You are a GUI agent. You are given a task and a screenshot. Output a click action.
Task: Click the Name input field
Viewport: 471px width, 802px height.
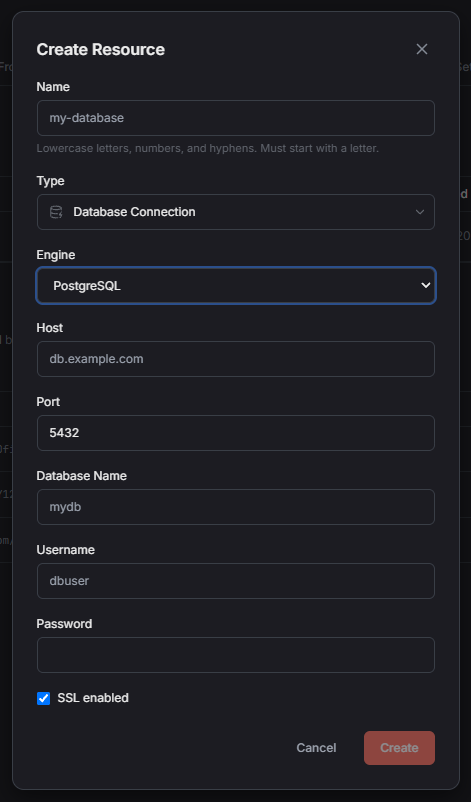click(236, 118)
